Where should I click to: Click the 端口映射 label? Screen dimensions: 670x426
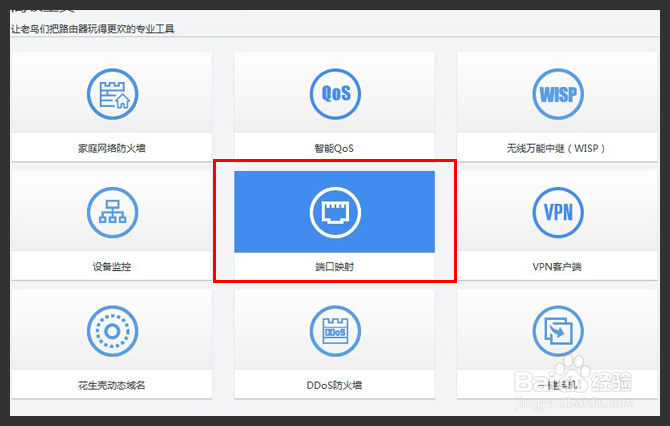[x=335, y=267]
